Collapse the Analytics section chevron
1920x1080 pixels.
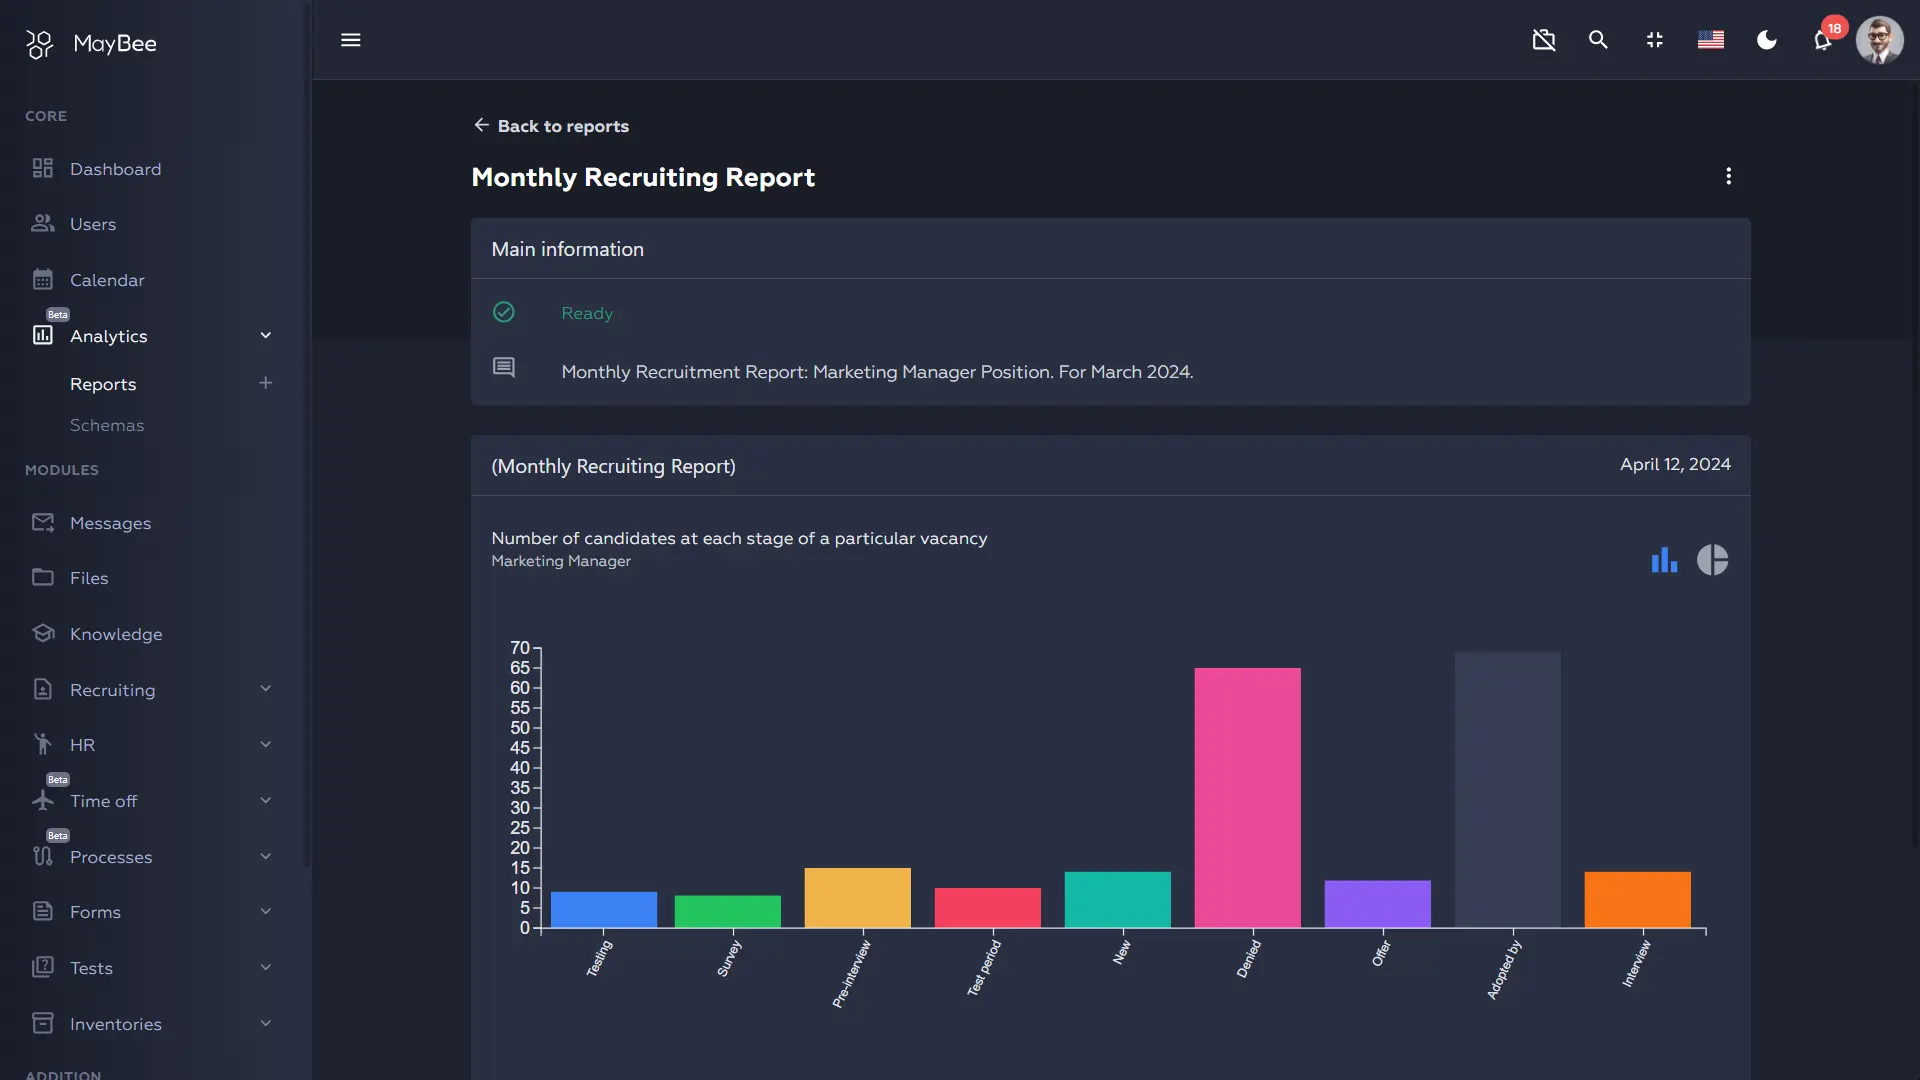tap(265, 336)
